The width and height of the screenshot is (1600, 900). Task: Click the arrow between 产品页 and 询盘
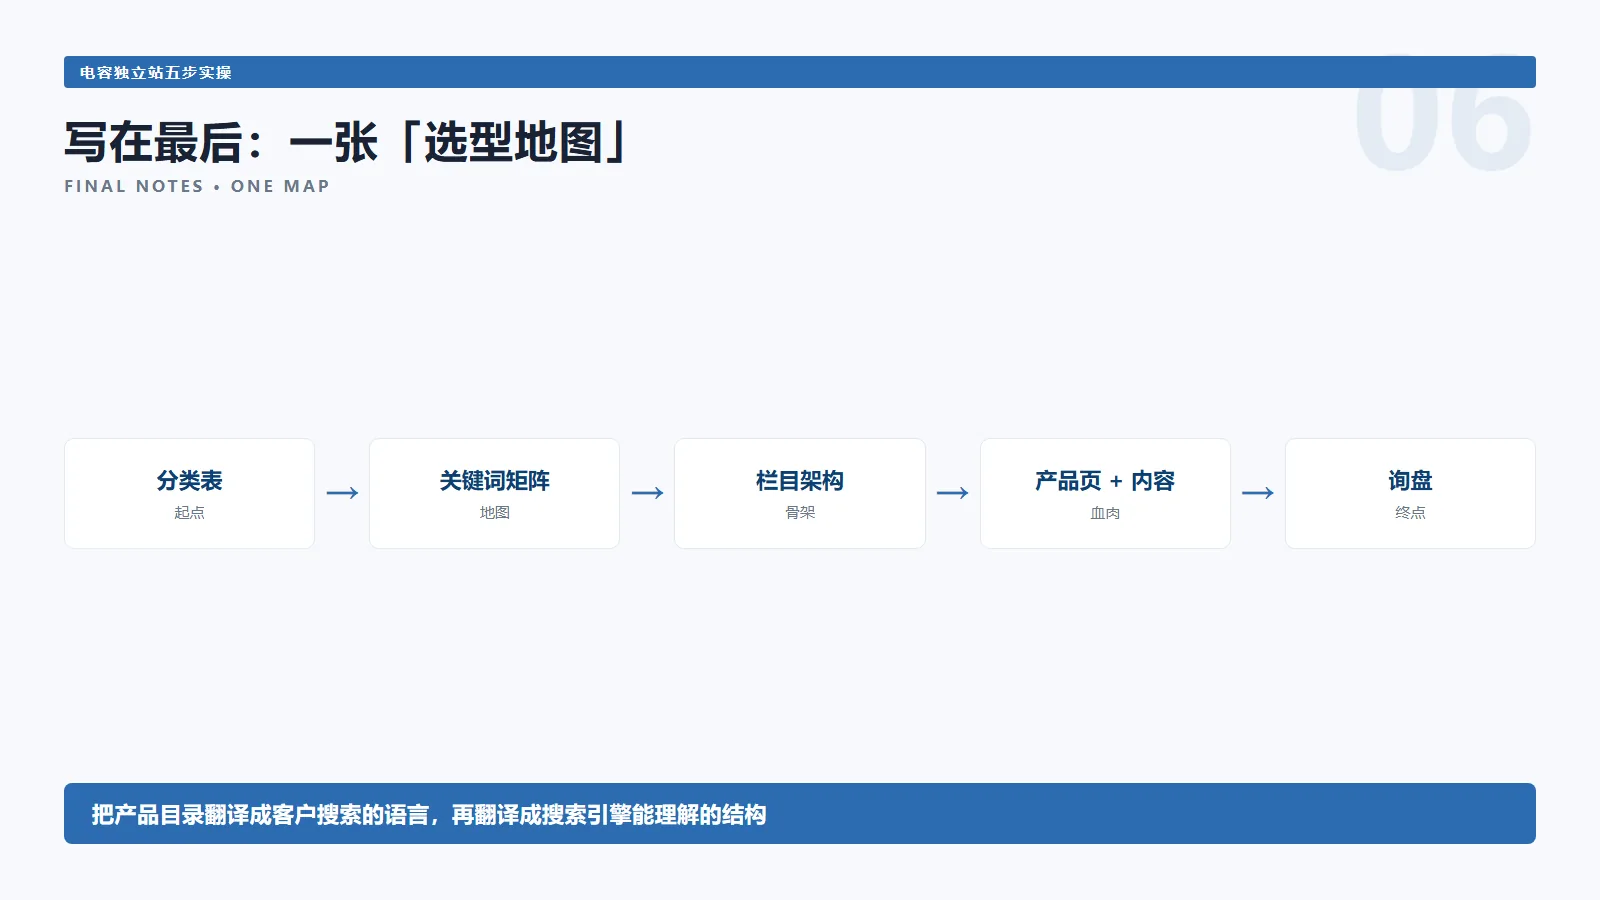click(x=1257, y=493)
